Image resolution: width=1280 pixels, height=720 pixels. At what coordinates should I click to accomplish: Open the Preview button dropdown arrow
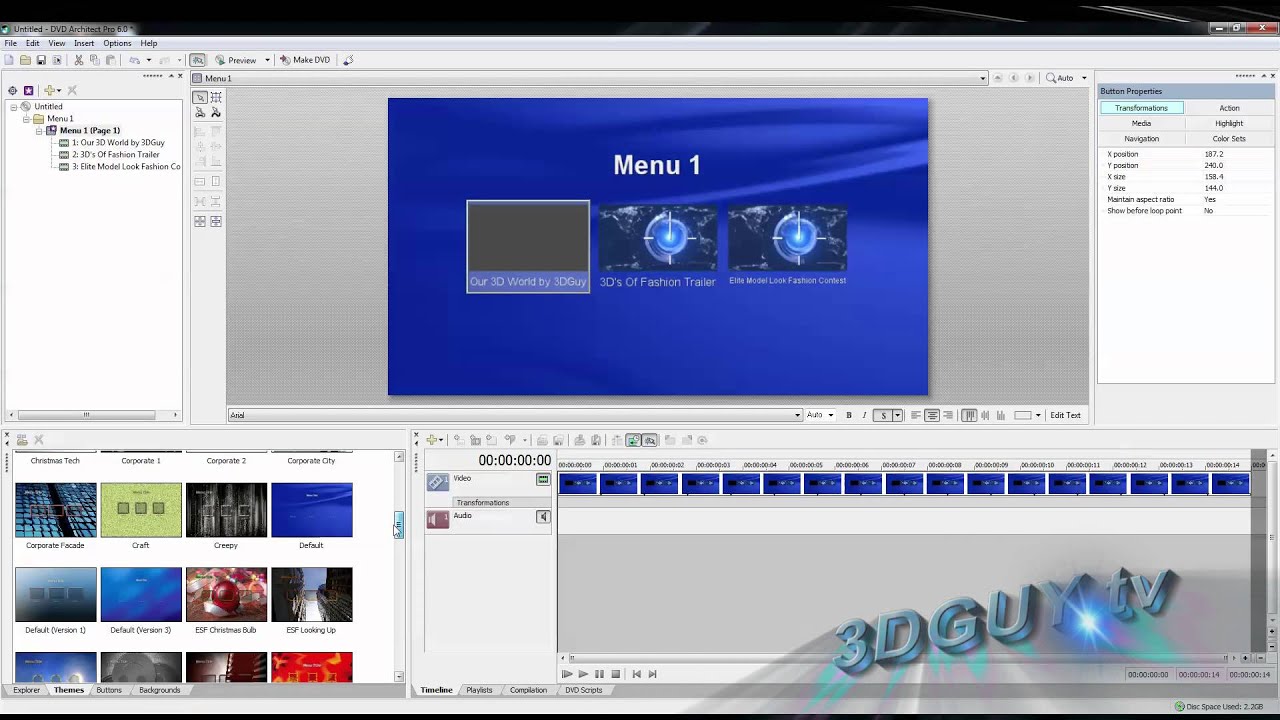point(267,60)
